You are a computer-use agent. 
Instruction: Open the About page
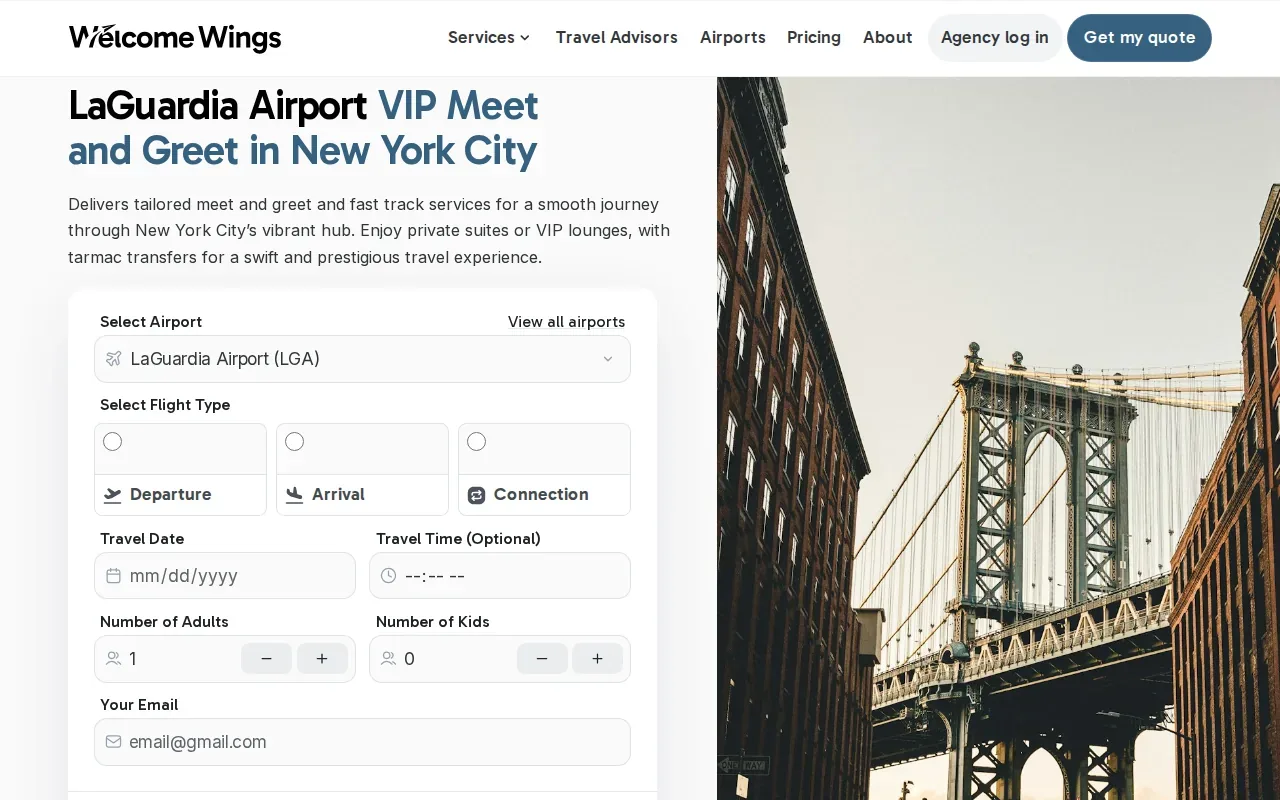[x=888, y=38]
